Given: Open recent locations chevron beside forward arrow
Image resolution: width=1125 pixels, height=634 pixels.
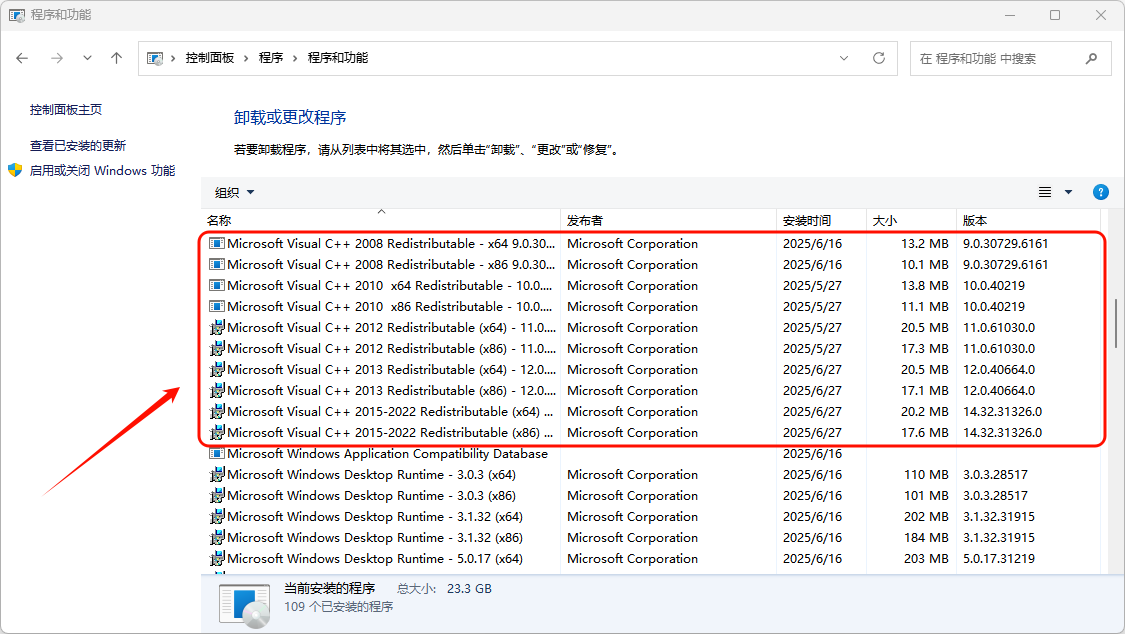Looking at the screenshot, I should point(87,58).
